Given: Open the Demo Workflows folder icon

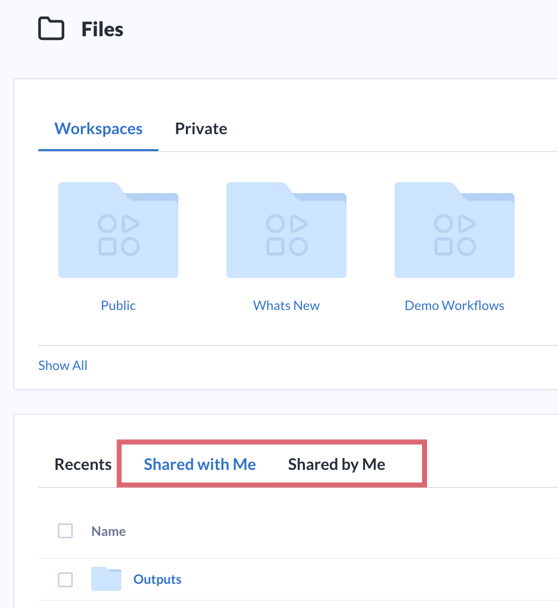Looking at the screenshot, I should (x=454, y=230).
